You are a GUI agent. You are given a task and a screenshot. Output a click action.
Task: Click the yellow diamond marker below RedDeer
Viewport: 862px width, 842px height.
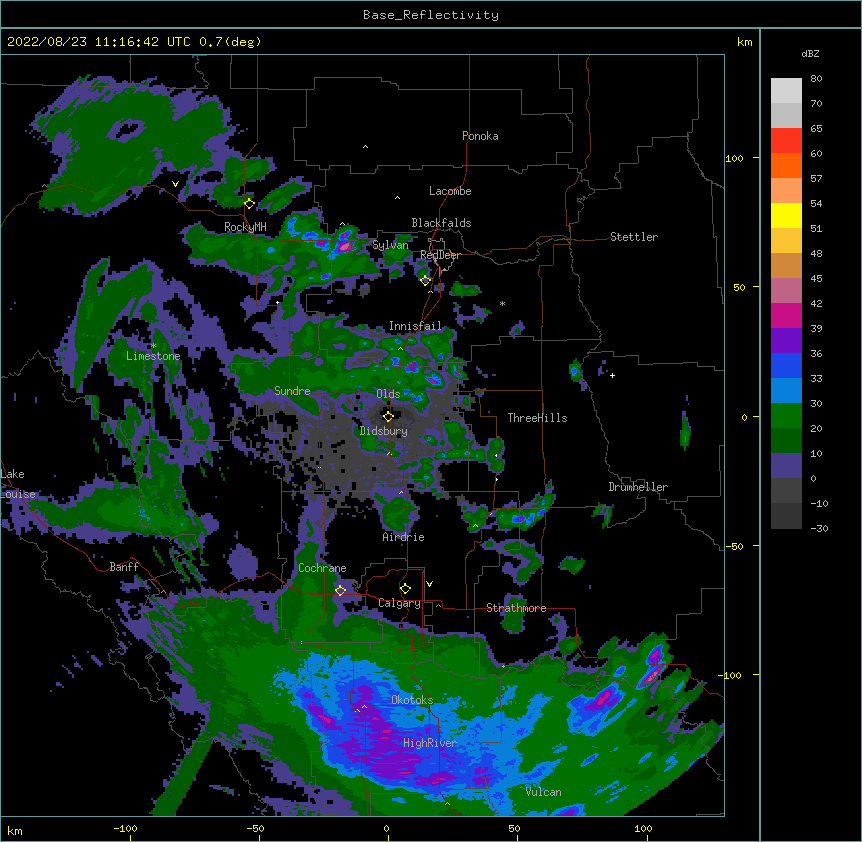pyautogui.click(x=425, y=281)
